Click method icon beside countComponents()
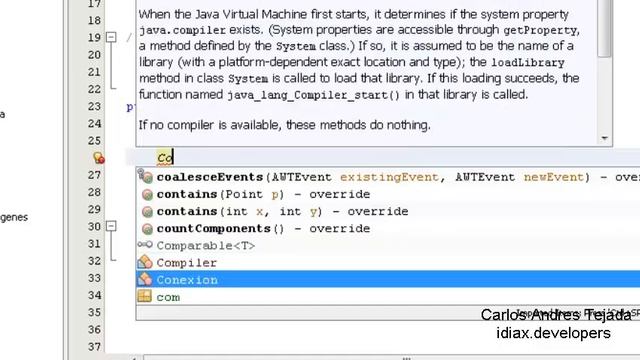Screen dimensions: 640x360 (147, 229)
